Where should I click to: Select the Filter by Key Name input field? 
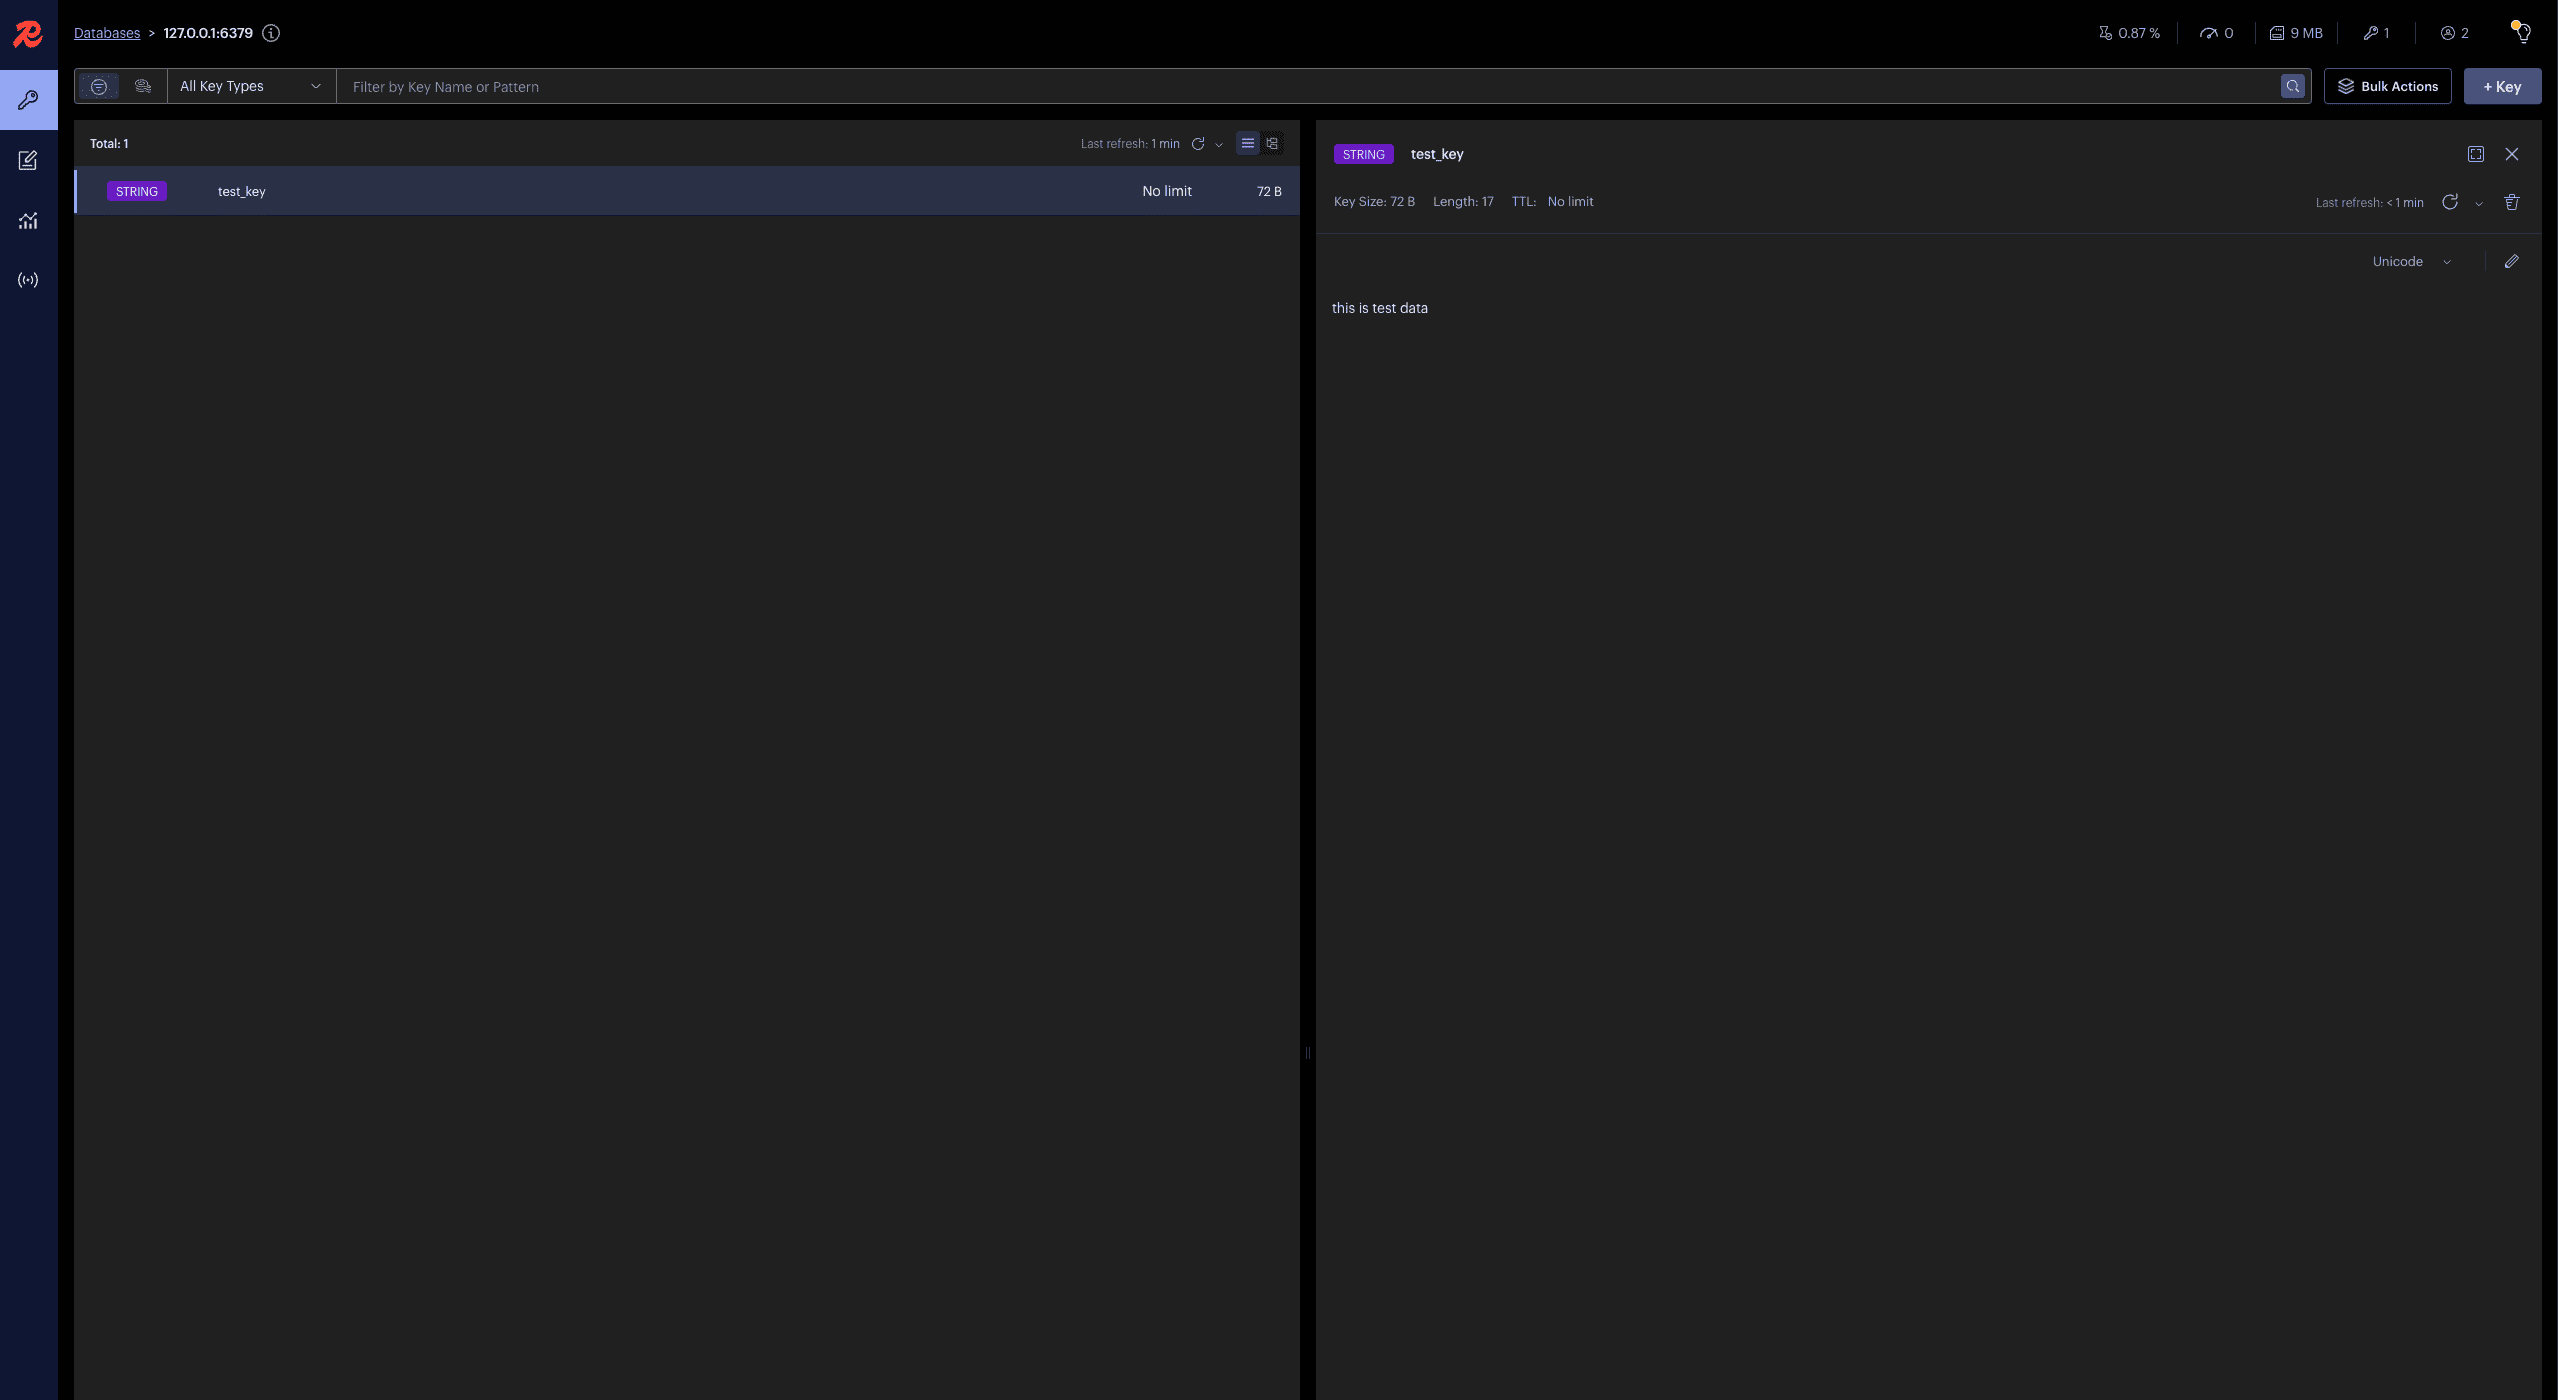tap(1310, 86)
